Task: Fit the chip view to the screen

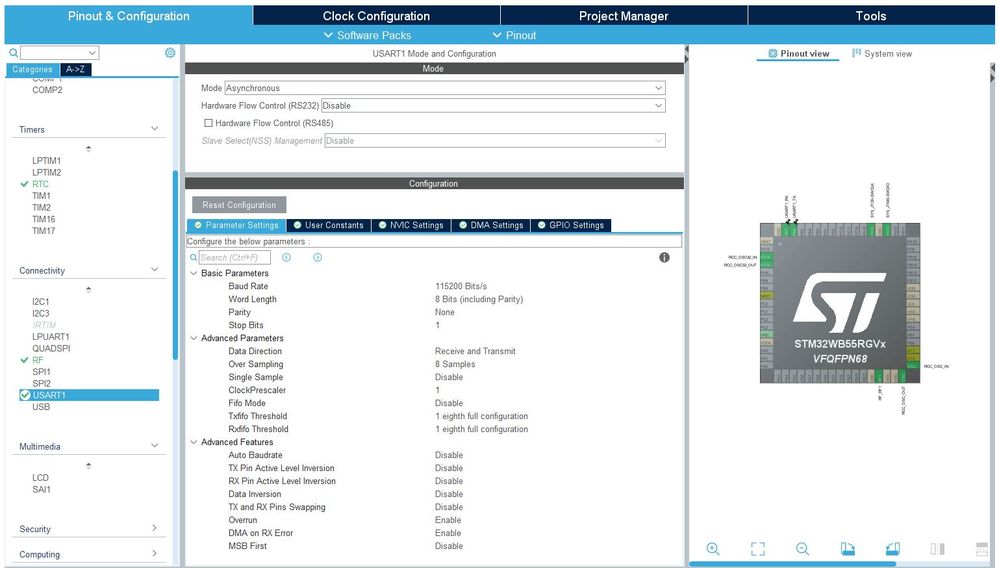Action: (758, 548)
